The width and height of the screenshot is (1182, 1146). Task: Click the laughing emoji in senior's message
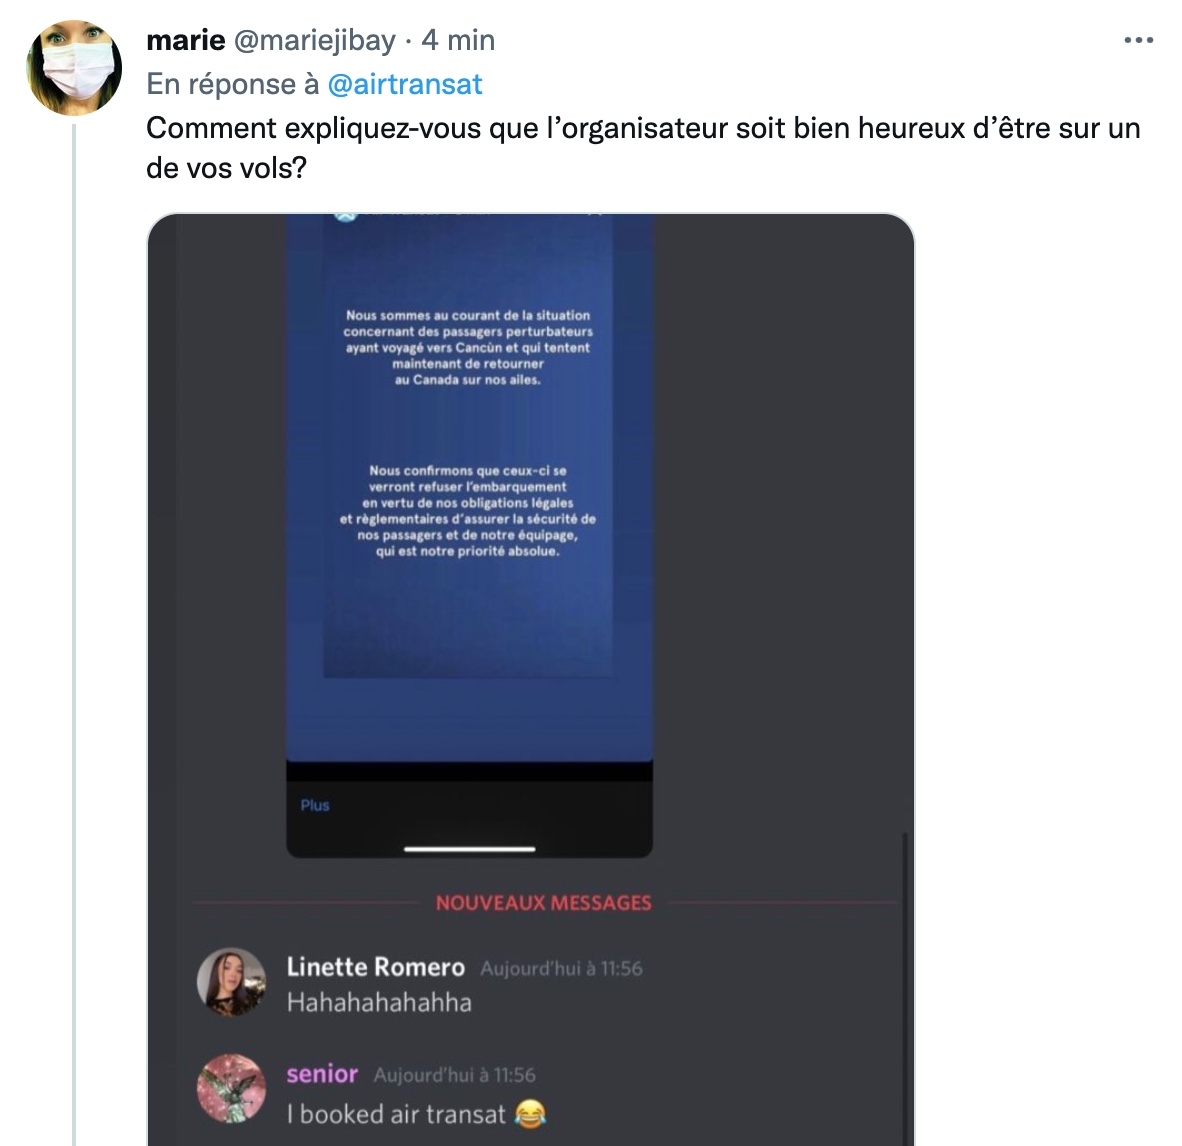(x=530, y=1114)
